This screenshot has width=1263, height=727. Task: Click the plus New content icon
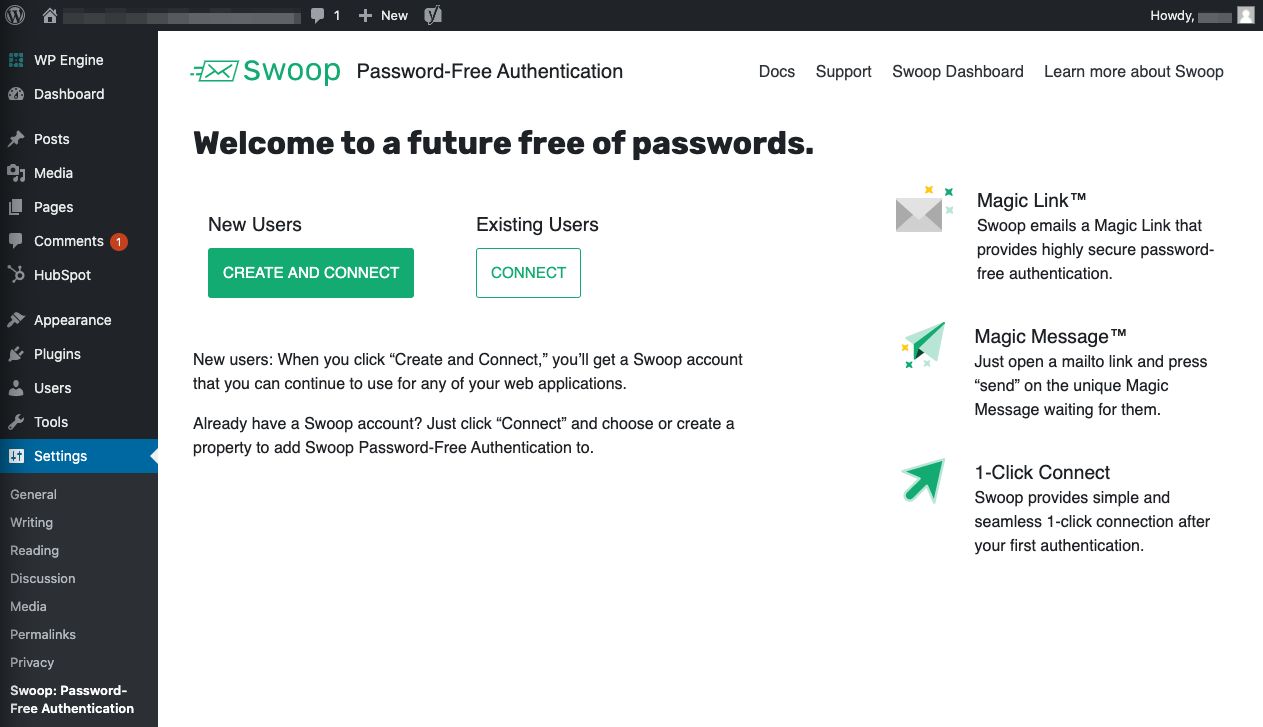pyautogui.click(x=365, y=15)
